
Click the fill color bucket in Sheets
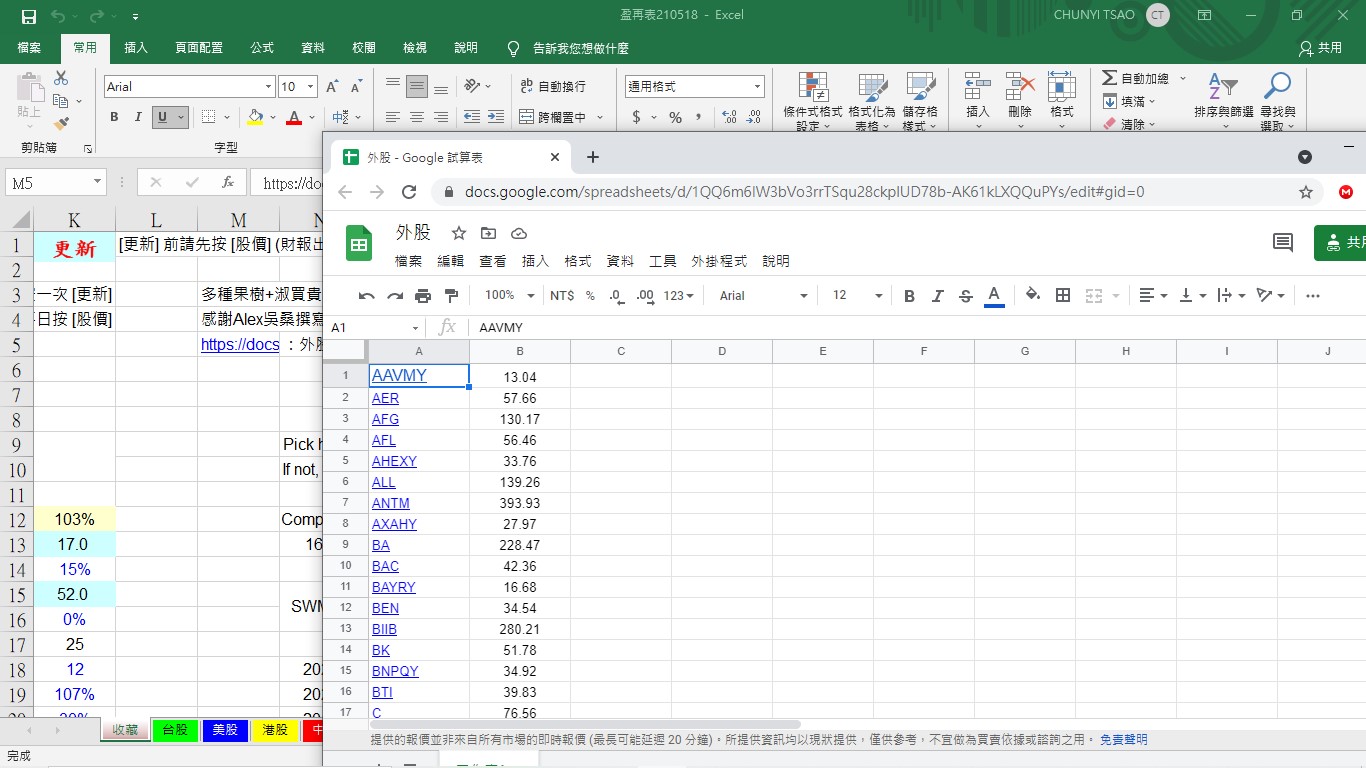[x=1033, y=295]
